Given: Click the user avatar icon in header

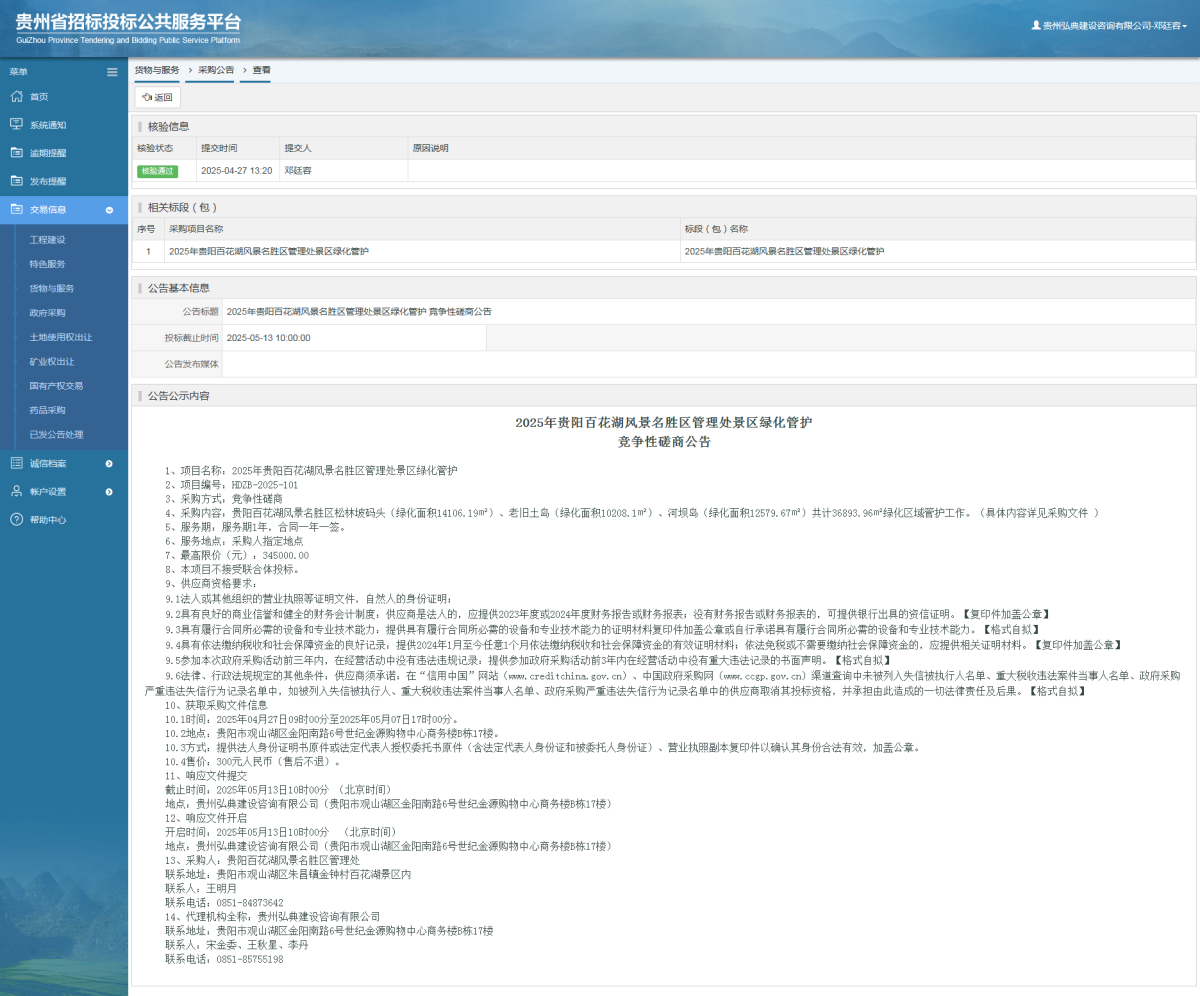Looking at the screenshot, I should pyautogui.click(x=1036, y=26).
